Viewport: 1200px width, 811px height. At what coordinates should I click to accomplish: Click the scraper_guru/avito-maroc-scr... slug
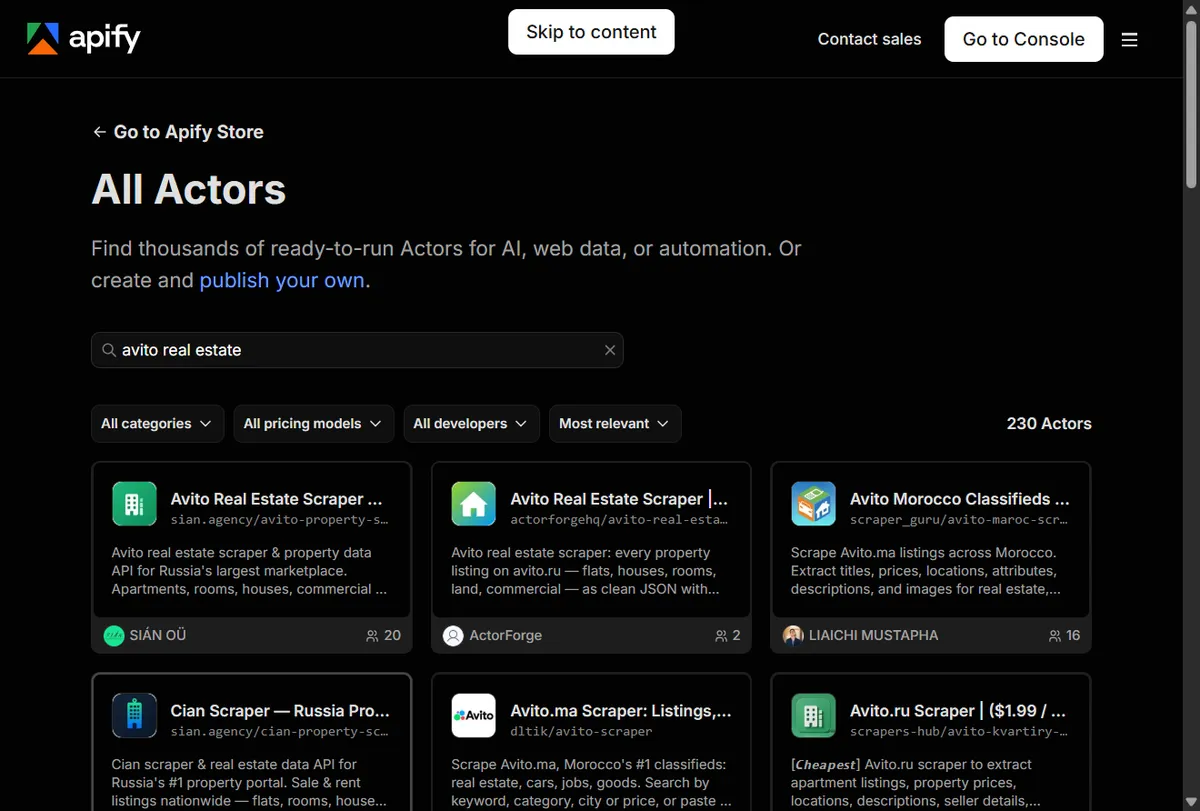959,520
